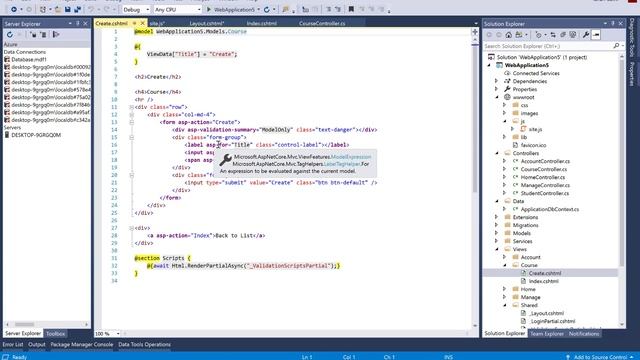Open the Output tab
This screenshot has height=360, width=640.
pyautogui.click(x=37, y=344)
